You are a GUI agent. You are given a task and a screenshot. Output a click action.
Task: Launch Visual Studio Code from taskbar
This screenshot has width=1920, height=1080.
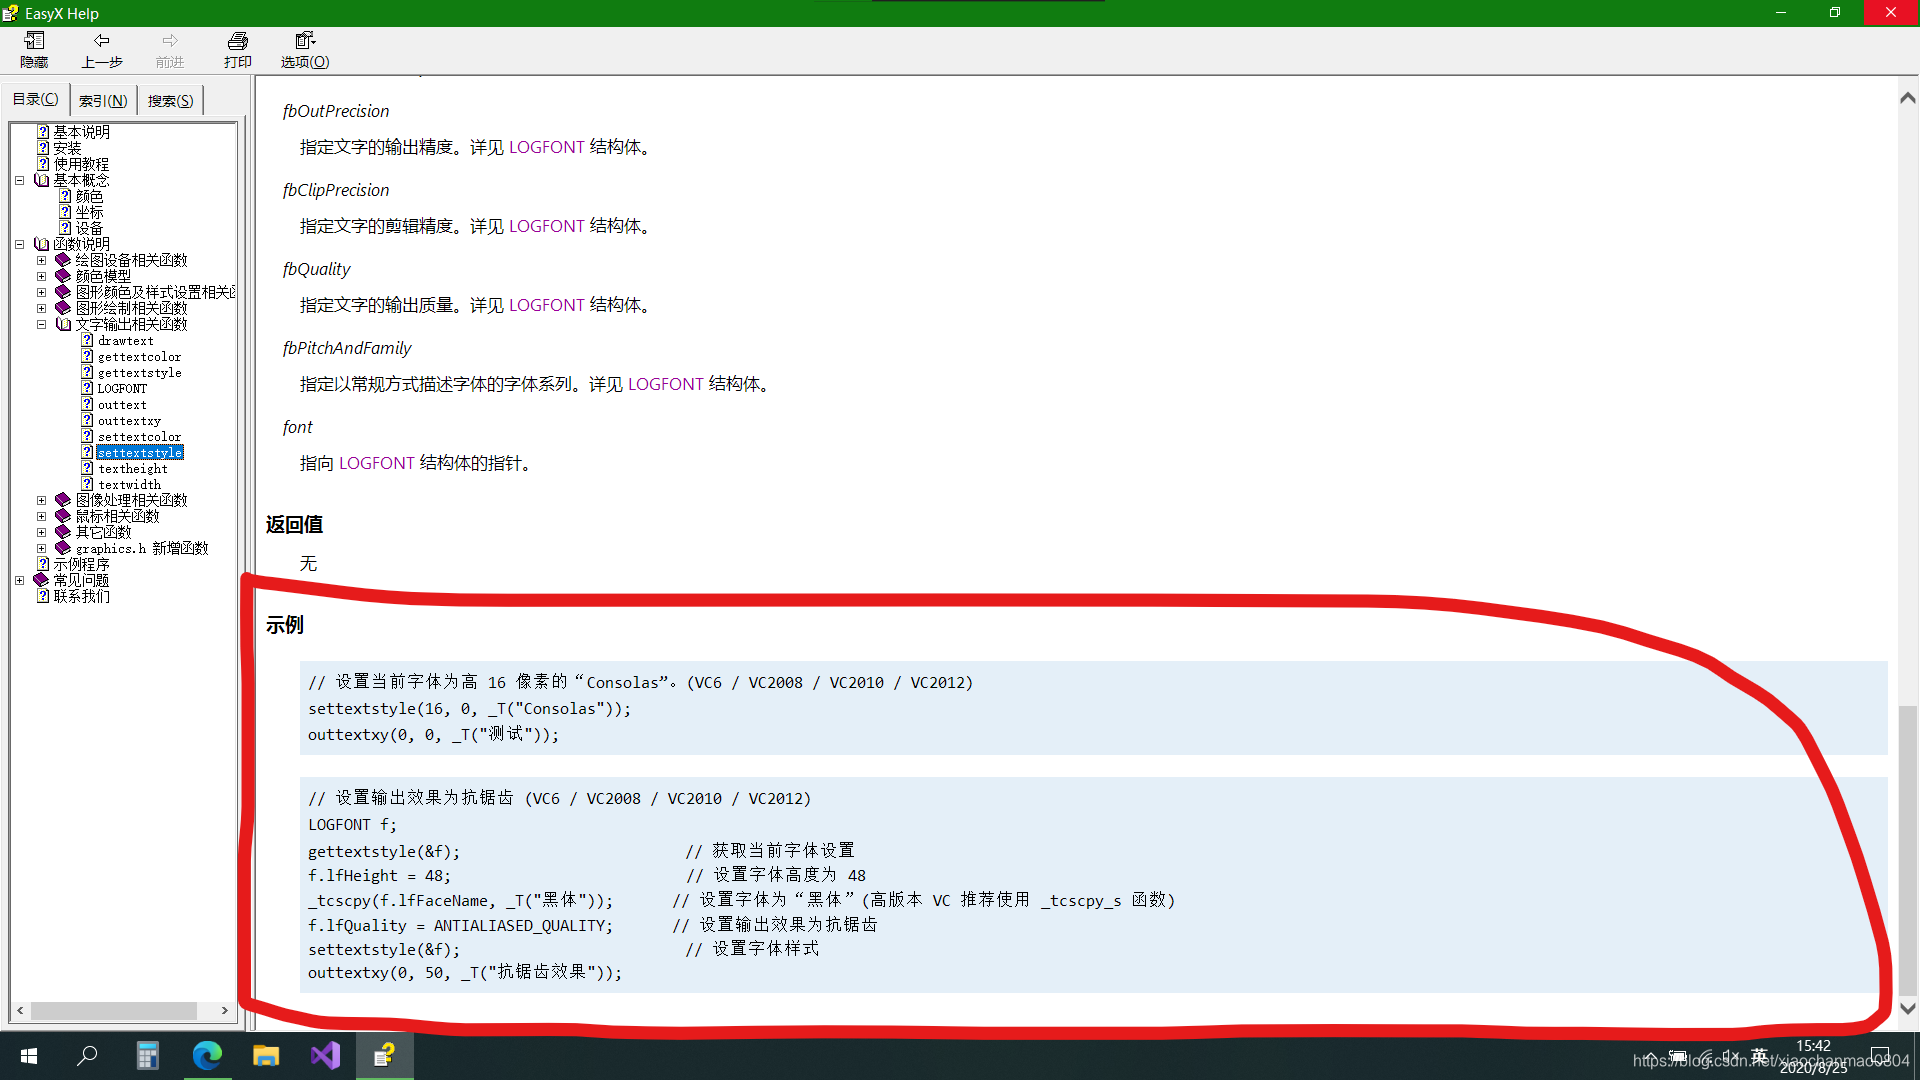click(x=325, y=1055)
